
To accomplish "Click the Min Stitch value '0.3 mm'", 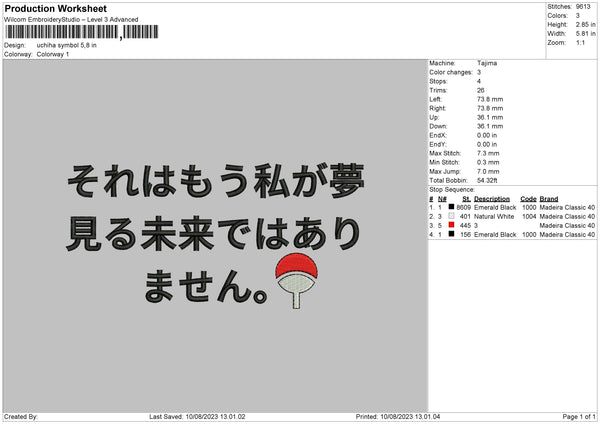I will click(488, 162).
